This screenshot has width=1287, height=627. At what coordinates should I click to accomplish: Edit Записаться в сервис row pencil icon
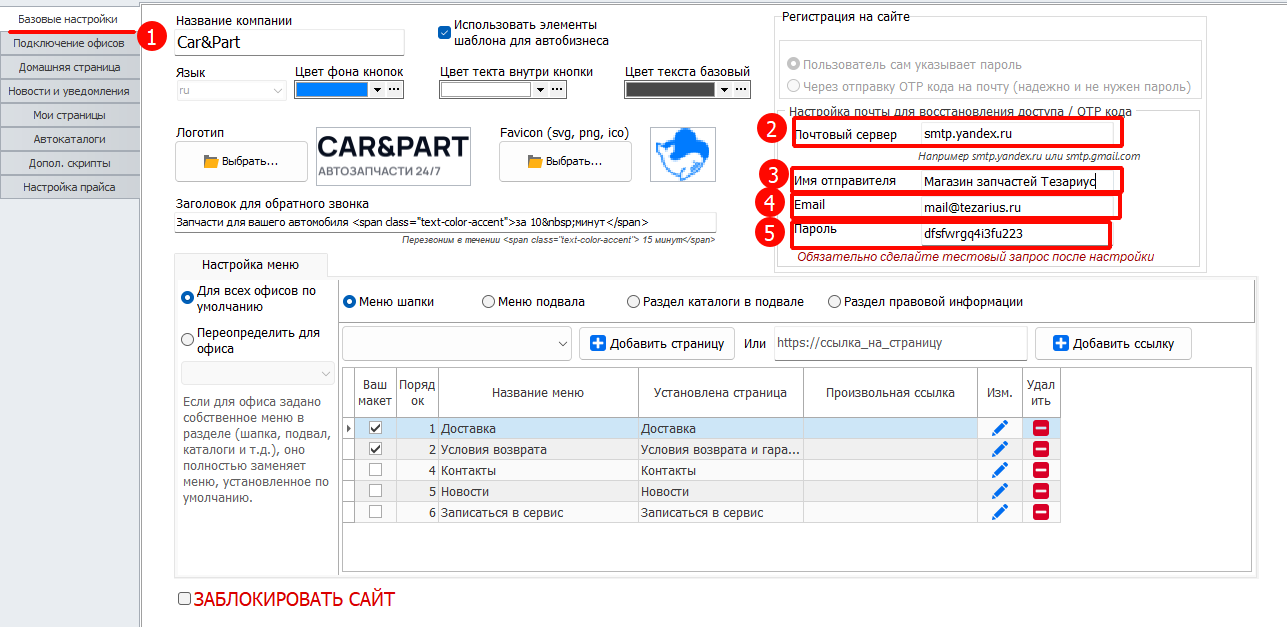coord(1000,512)
